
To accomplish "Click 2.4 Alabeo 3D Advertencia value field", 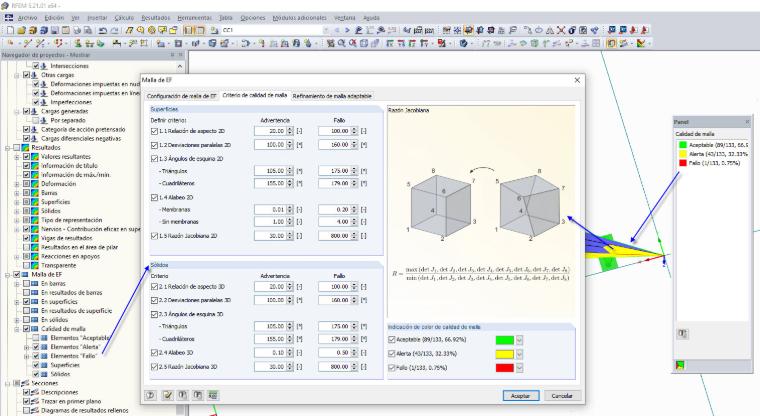I will point(270,352).
